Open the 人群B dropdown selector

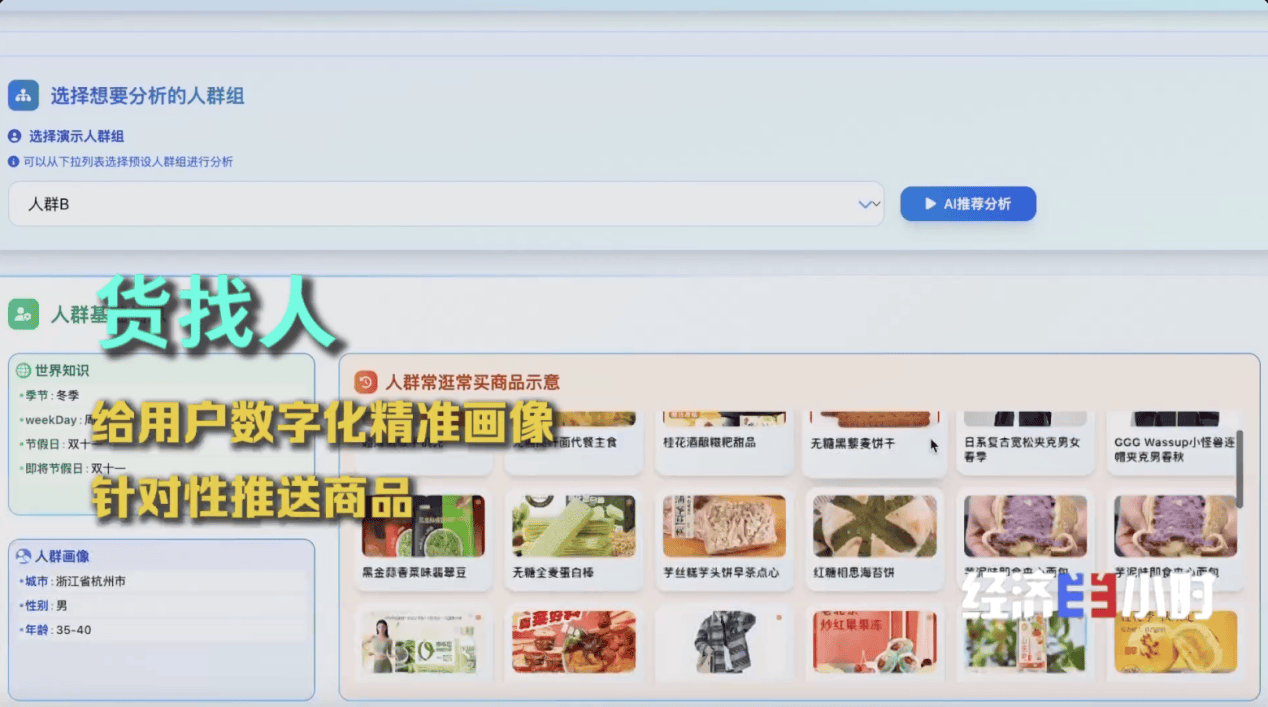click(440, 204)
